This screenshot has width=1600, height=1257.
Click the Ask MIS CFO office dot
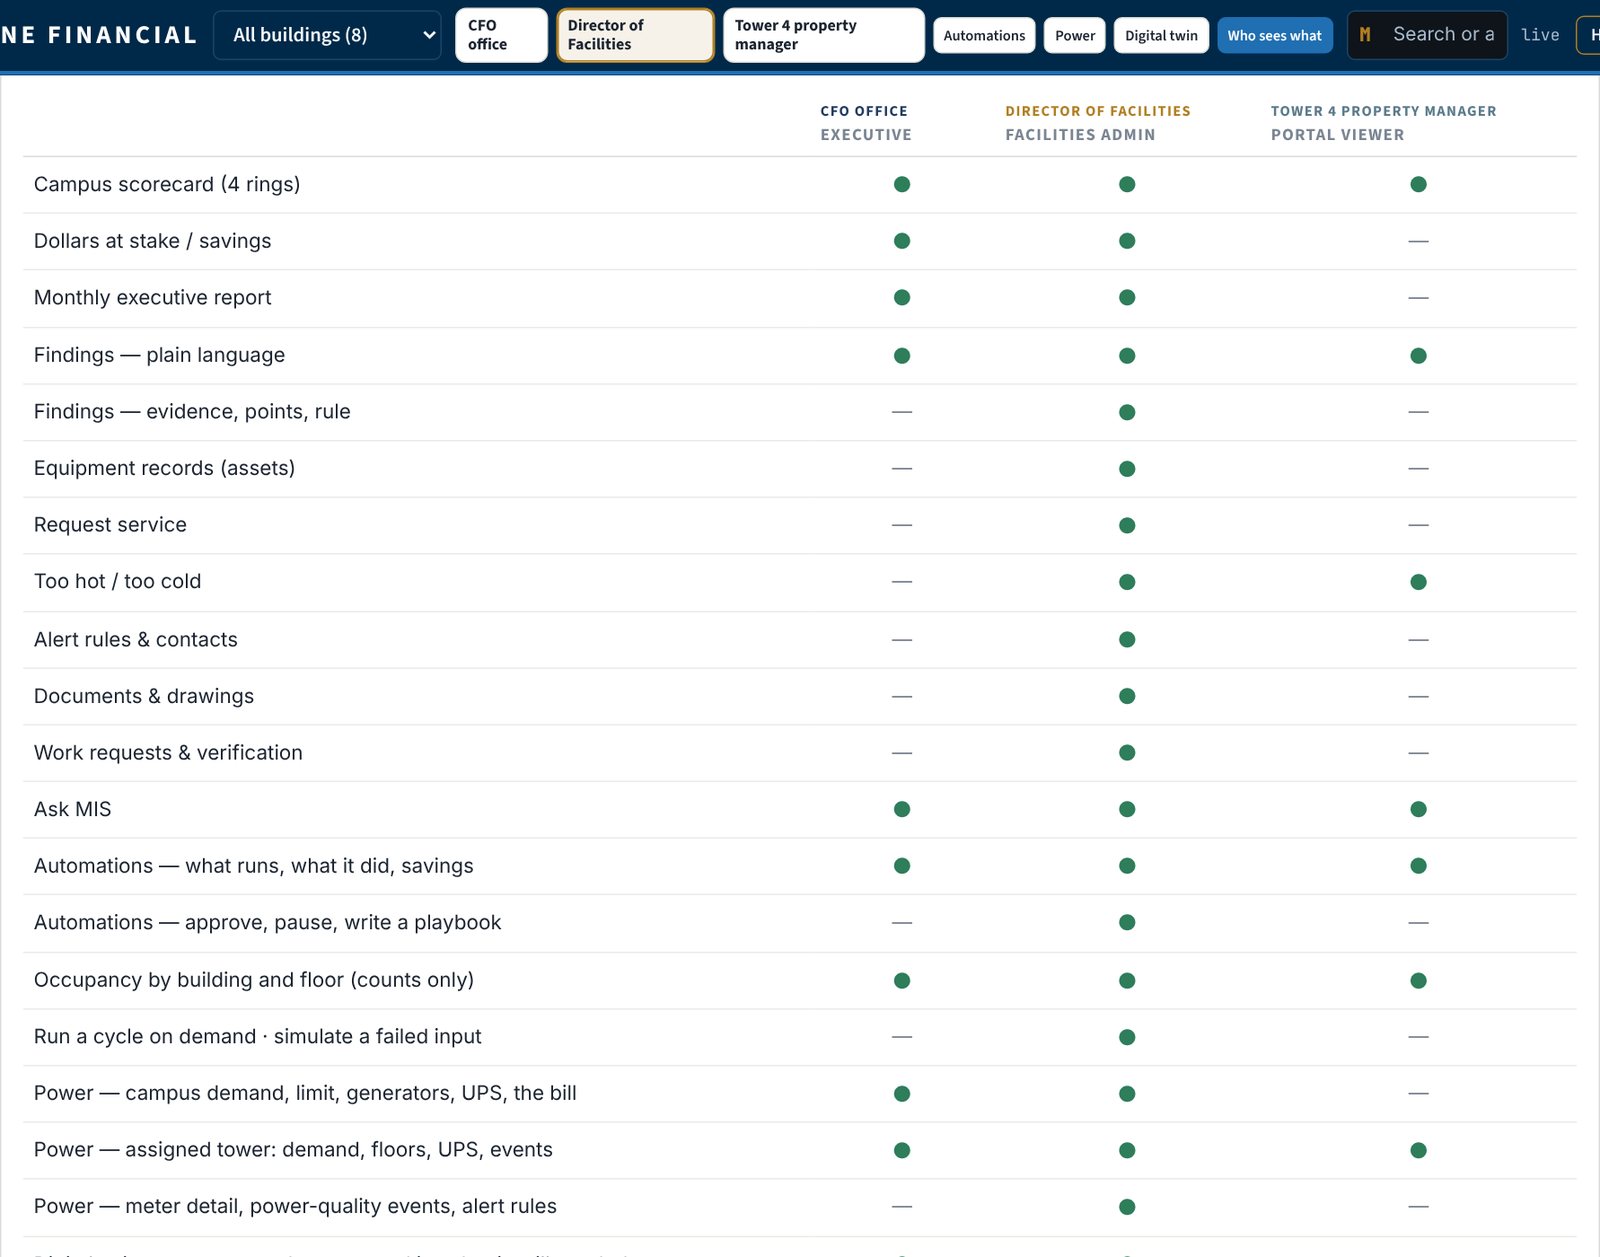(902, 809)
